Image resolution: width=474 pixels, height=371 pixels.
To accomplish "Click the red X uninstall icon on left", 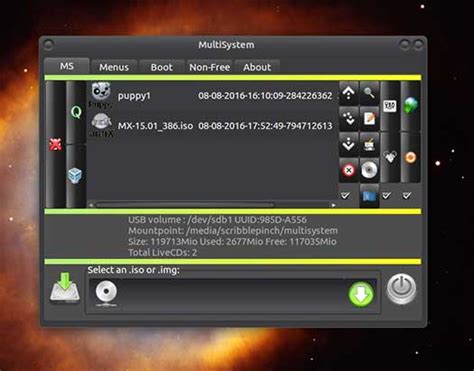I will [55, 144].
